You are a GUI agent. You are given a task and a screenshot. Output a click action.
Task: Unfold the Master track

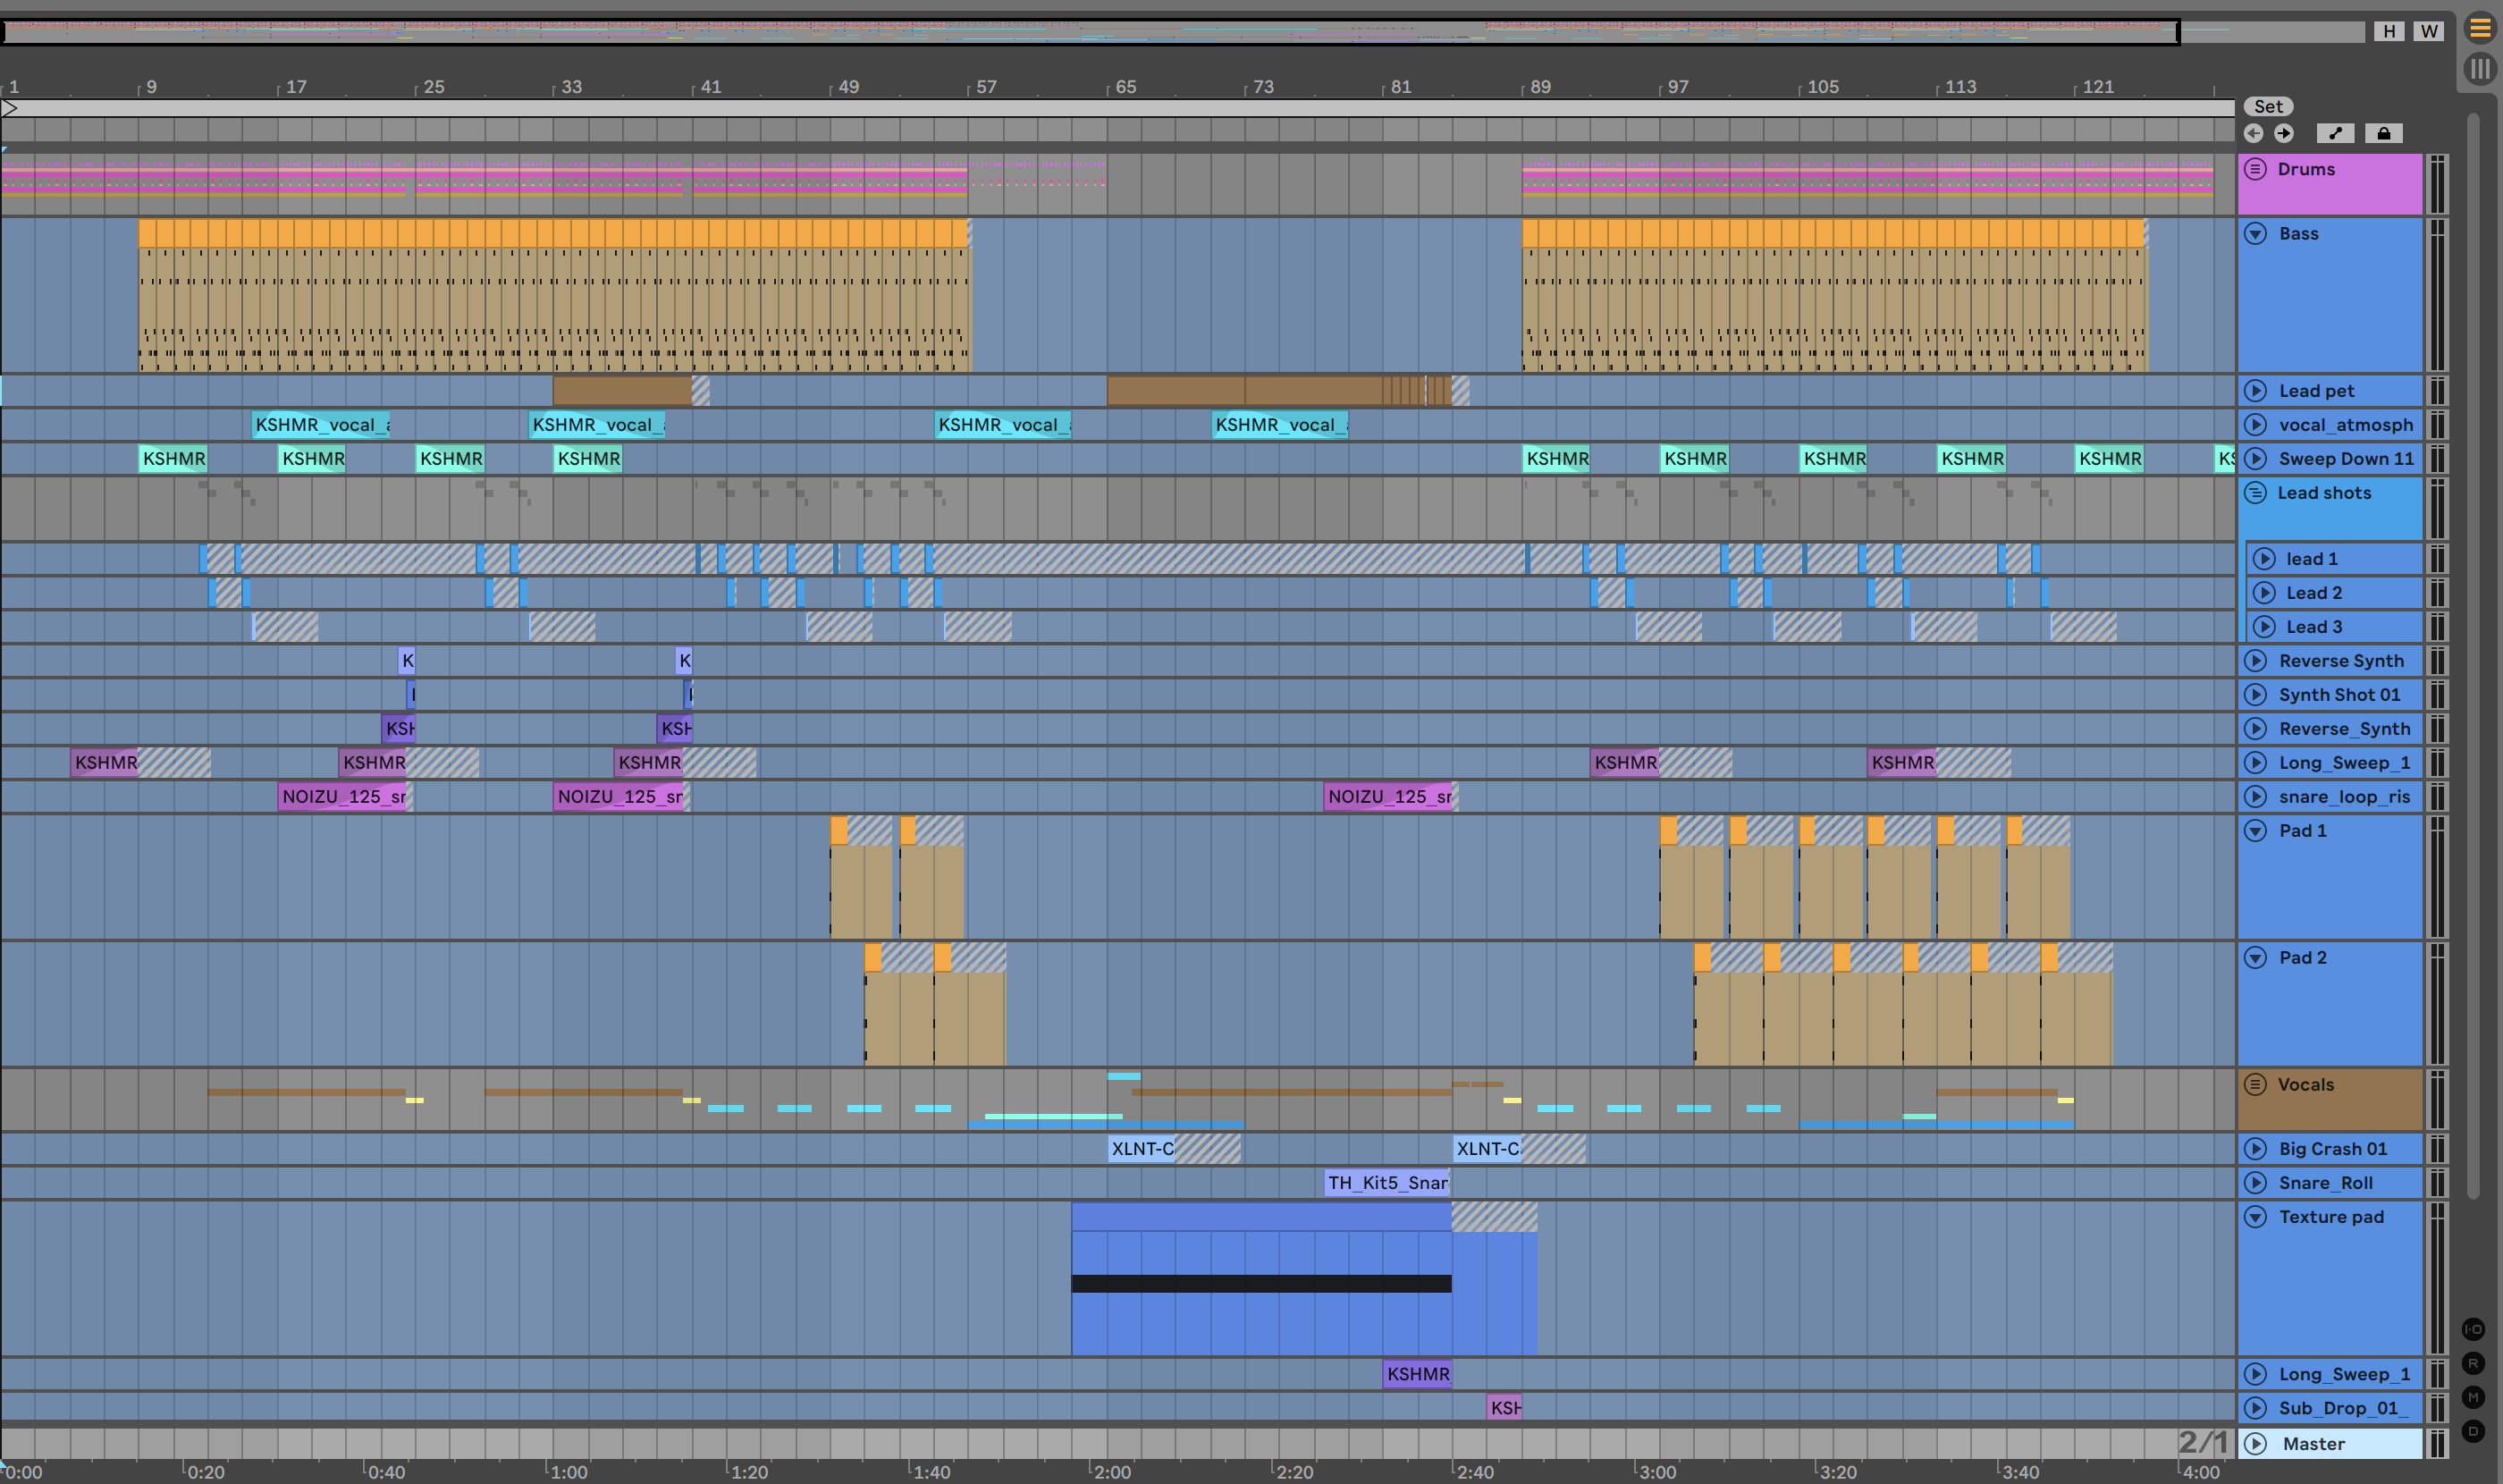(2255, 1443)
